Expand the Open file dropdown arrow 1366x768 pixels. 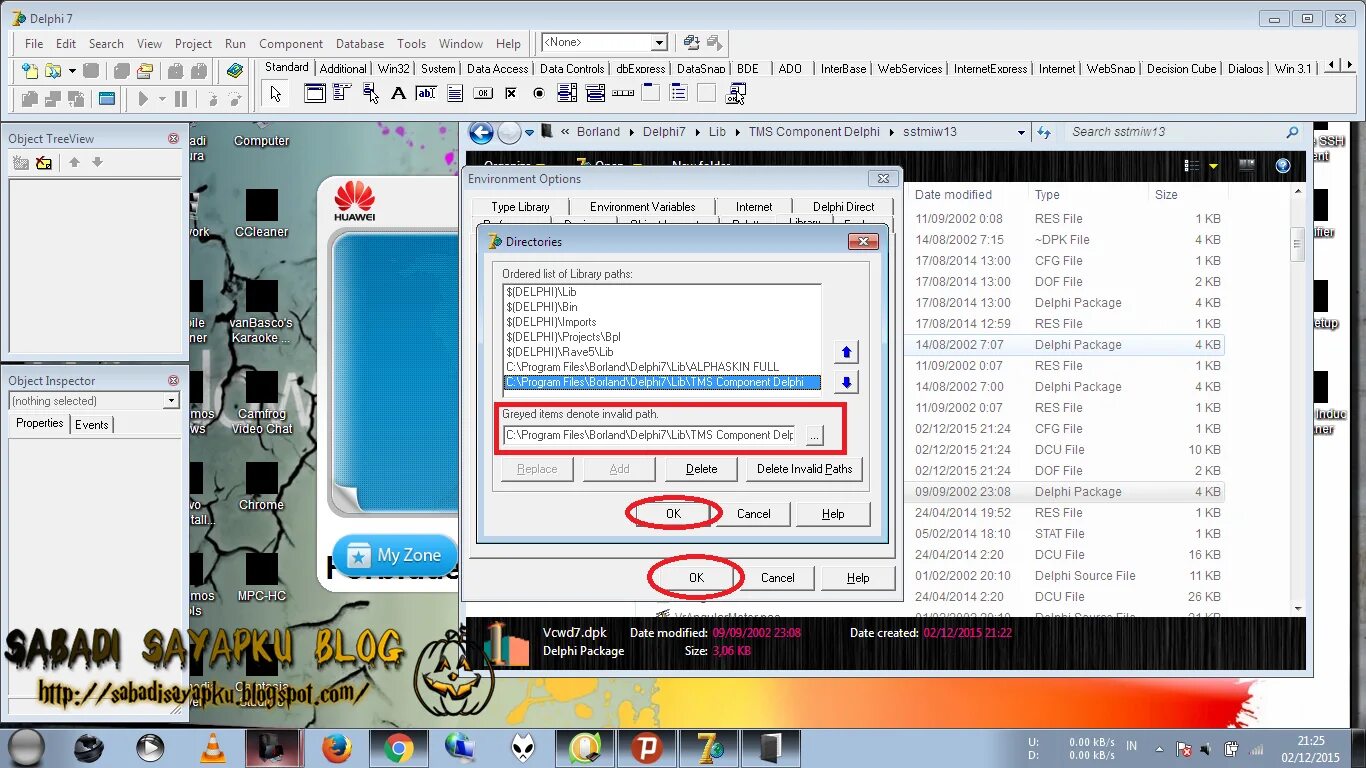click(72, 71)
